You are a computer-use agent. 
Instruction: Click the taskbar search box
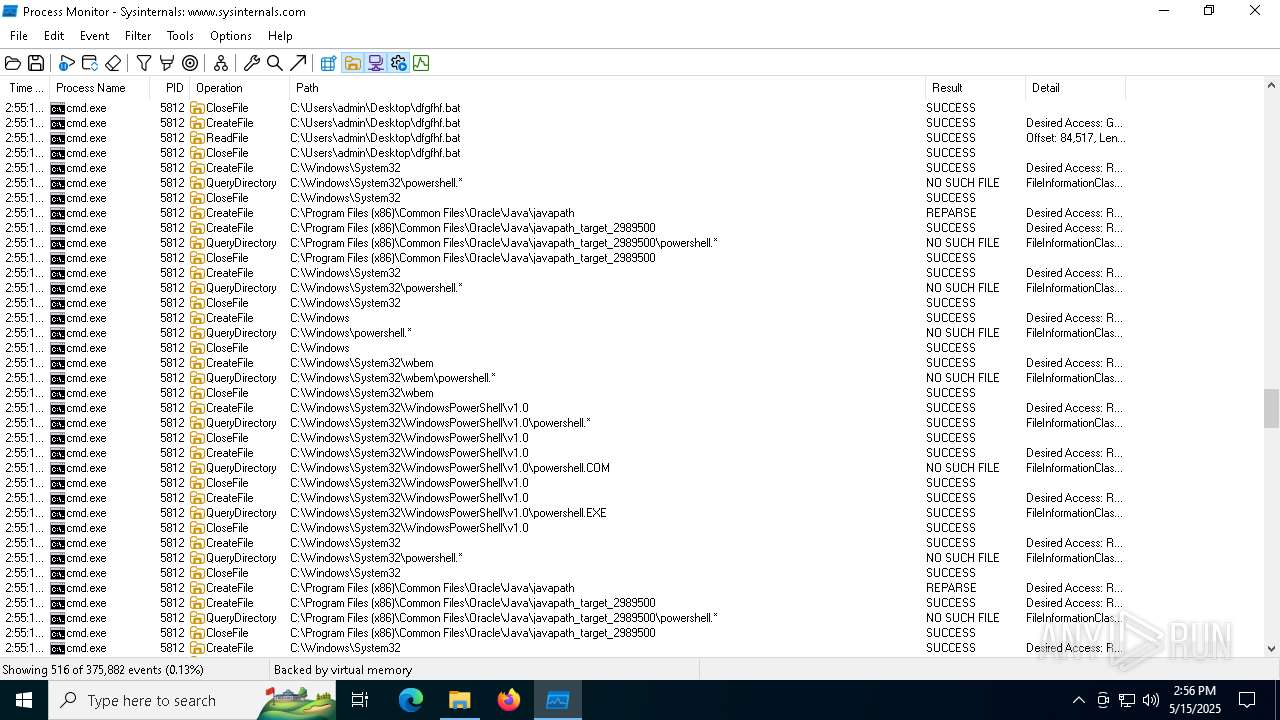point(192,700)
